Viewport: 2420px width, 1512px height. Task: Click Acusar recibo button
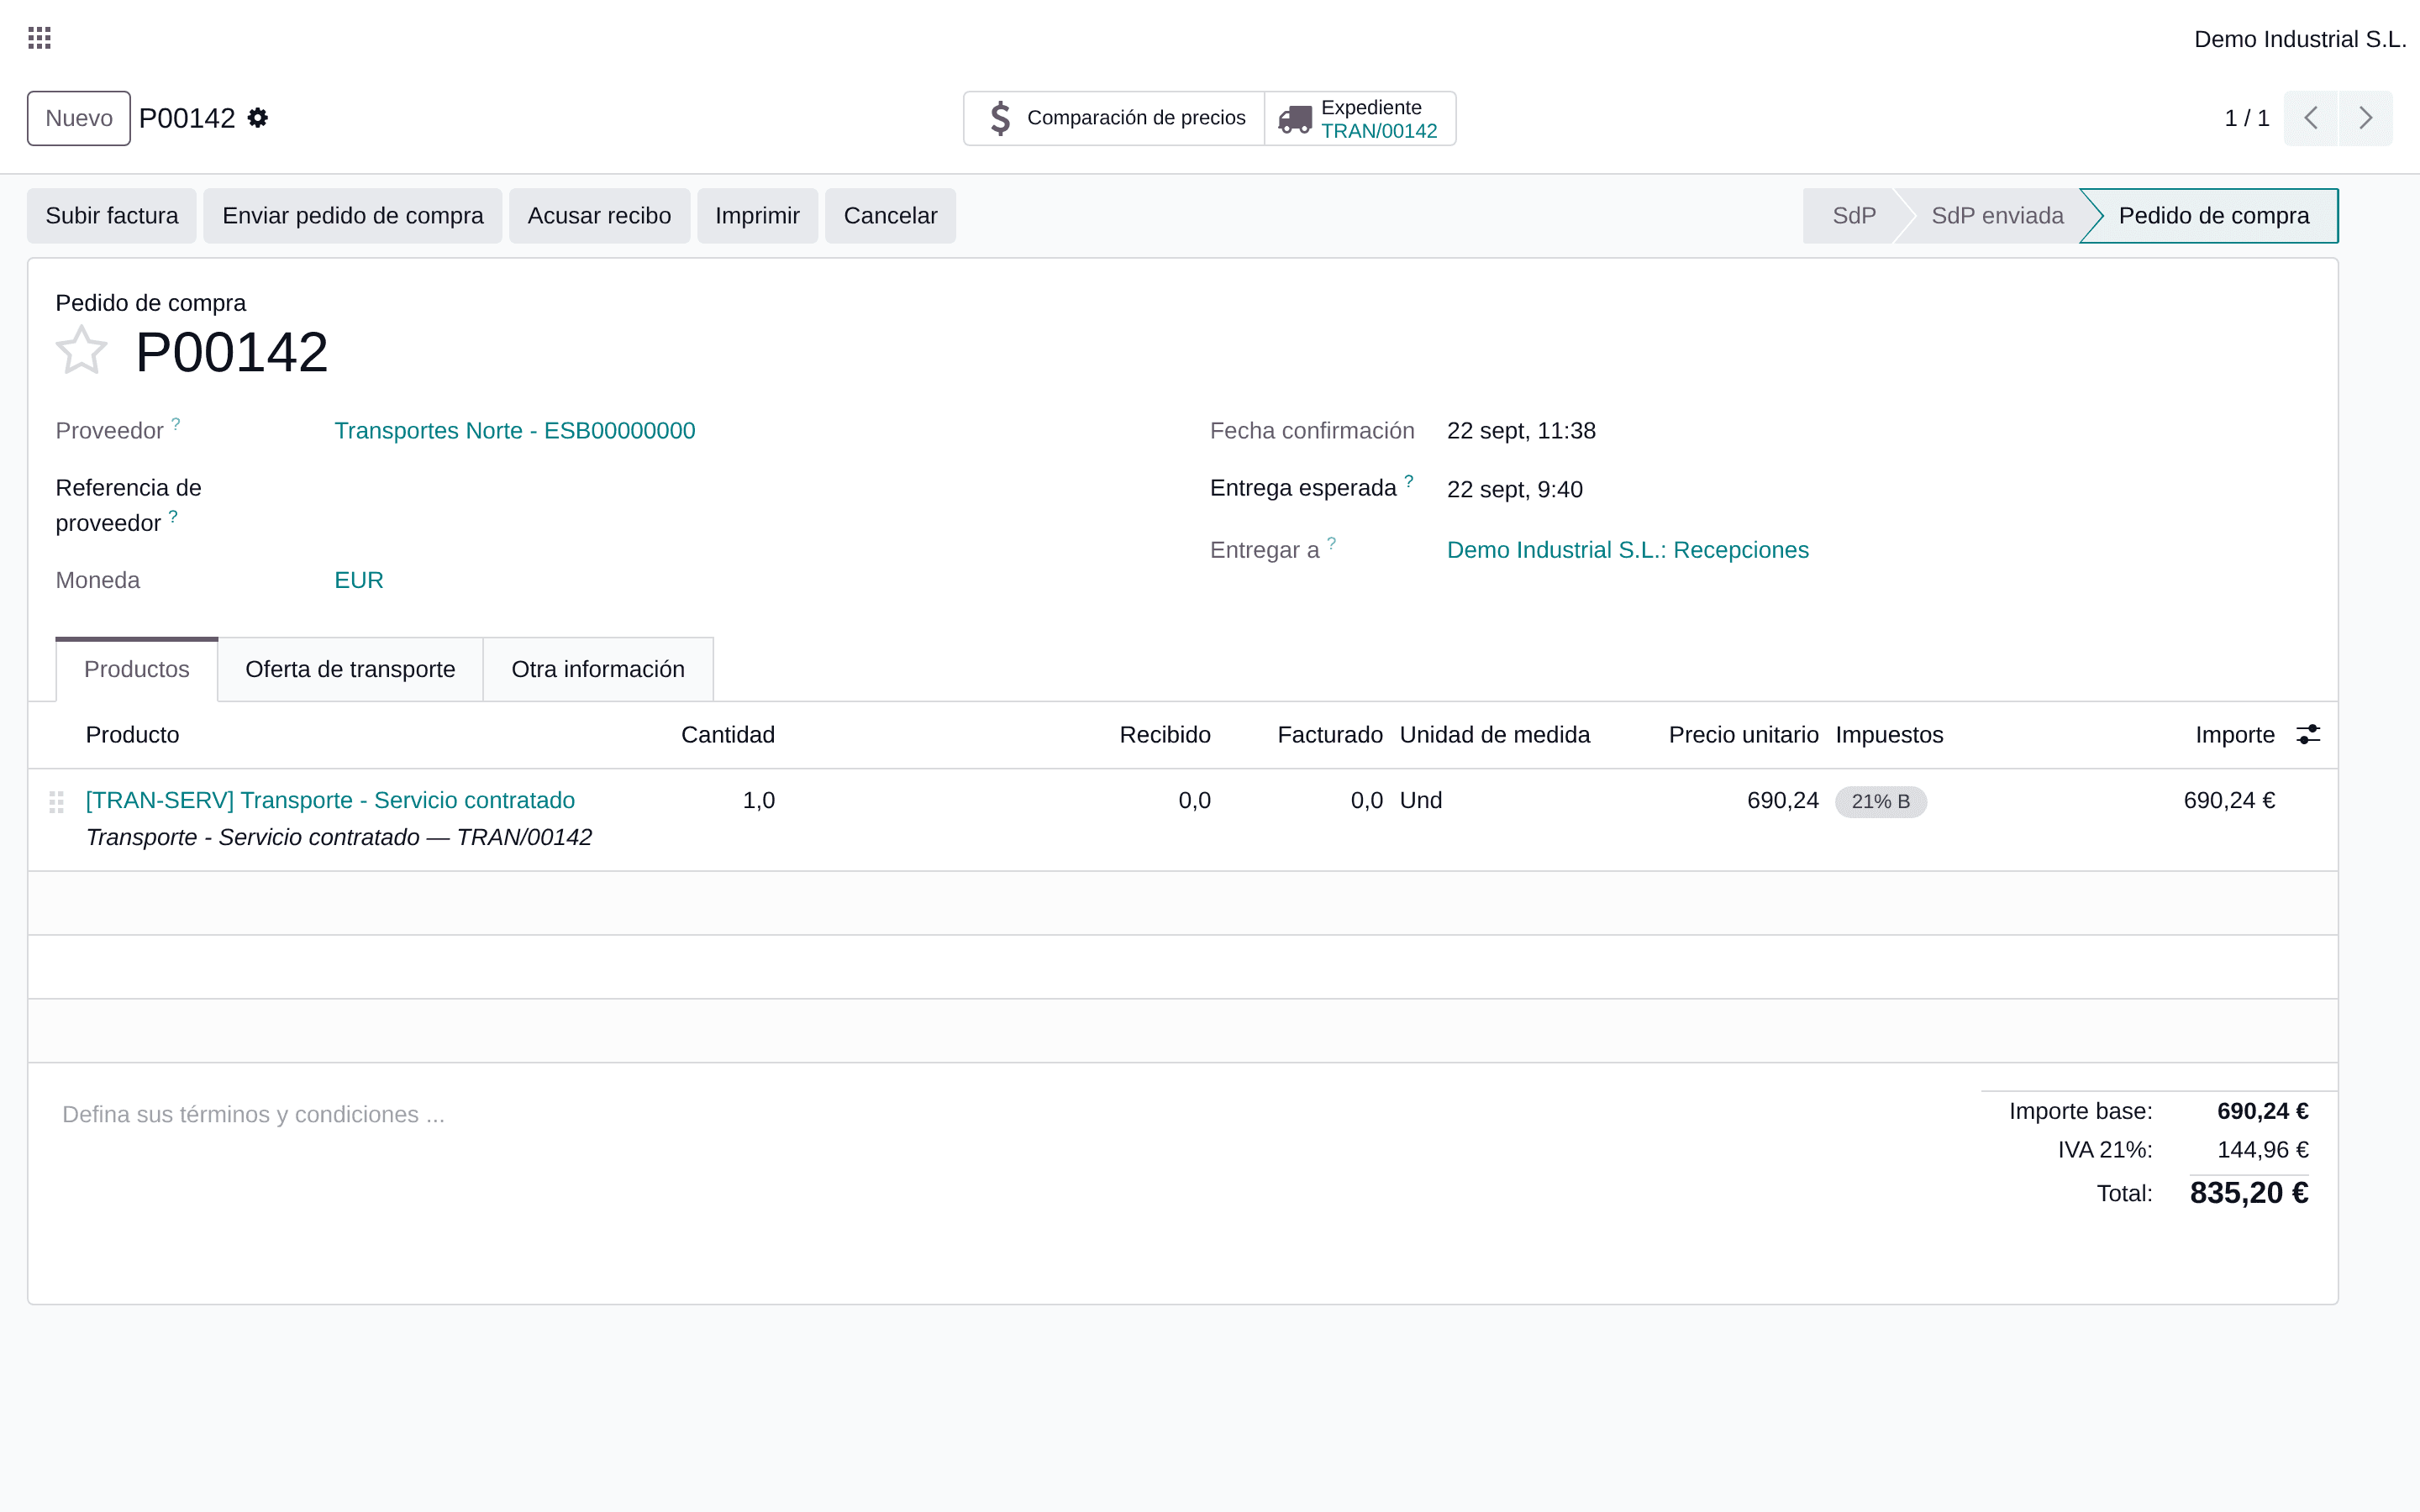point(599,216)
